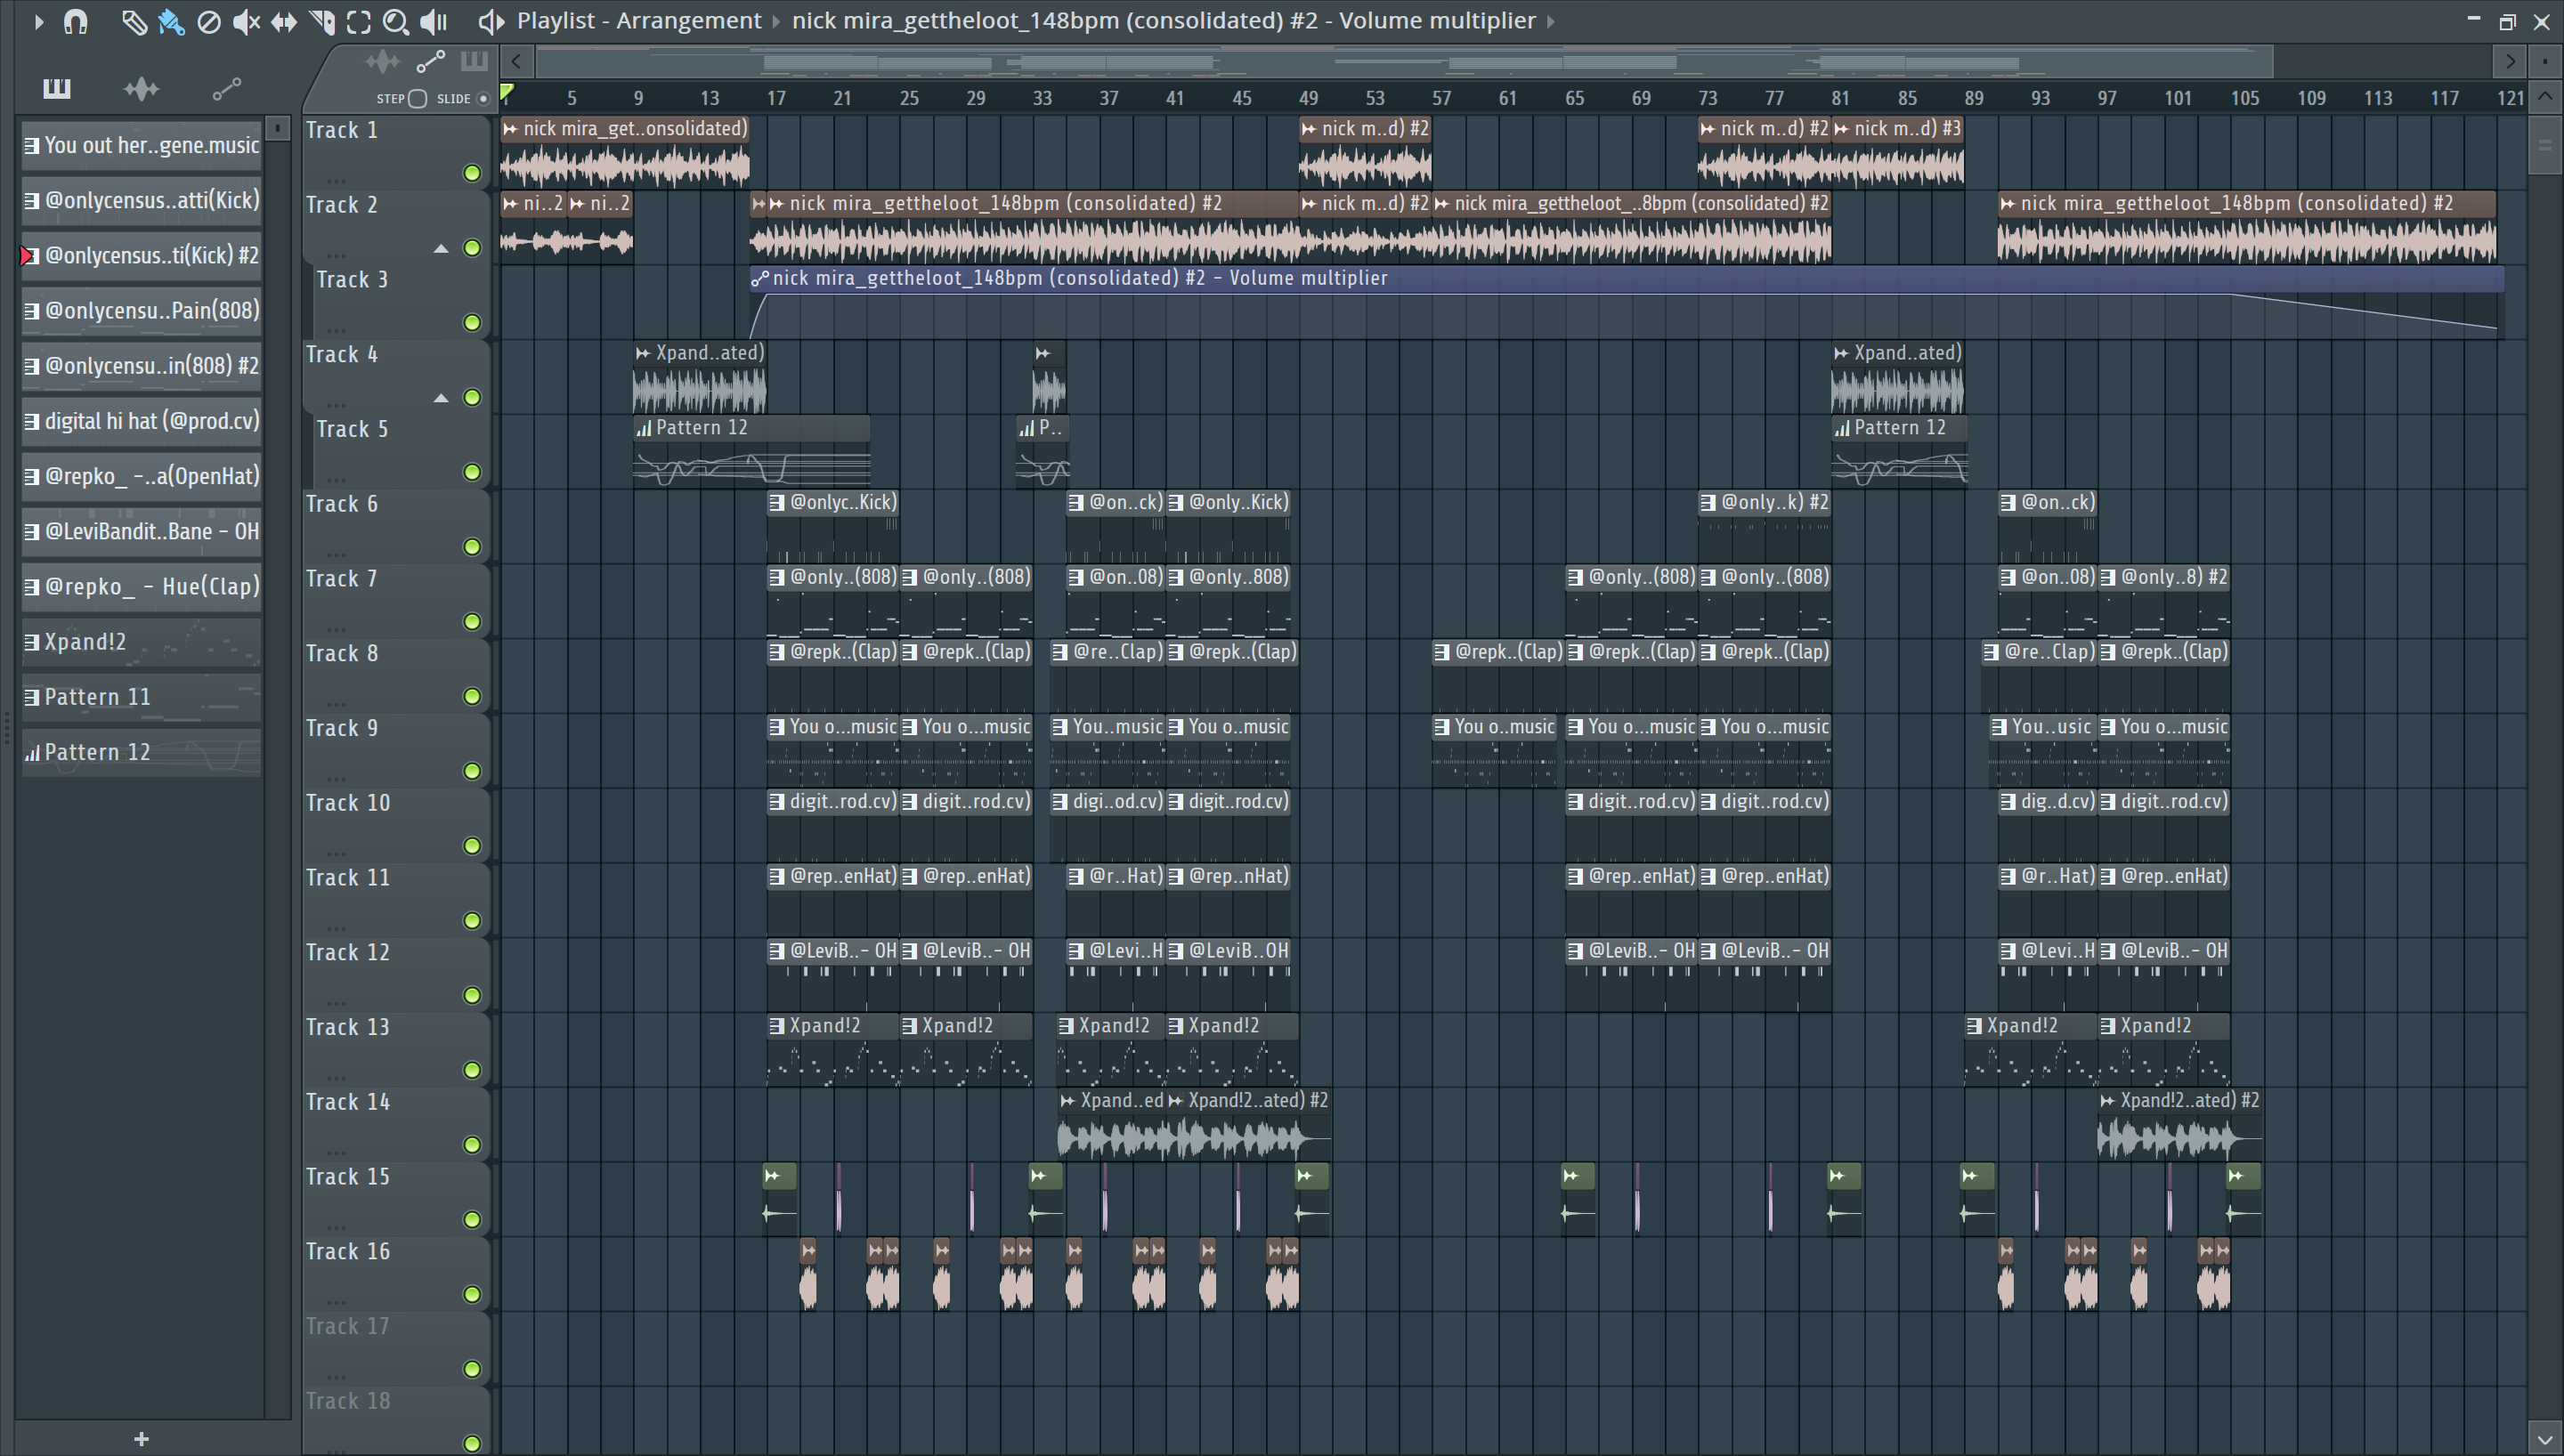Select the Slice tool

322,21
